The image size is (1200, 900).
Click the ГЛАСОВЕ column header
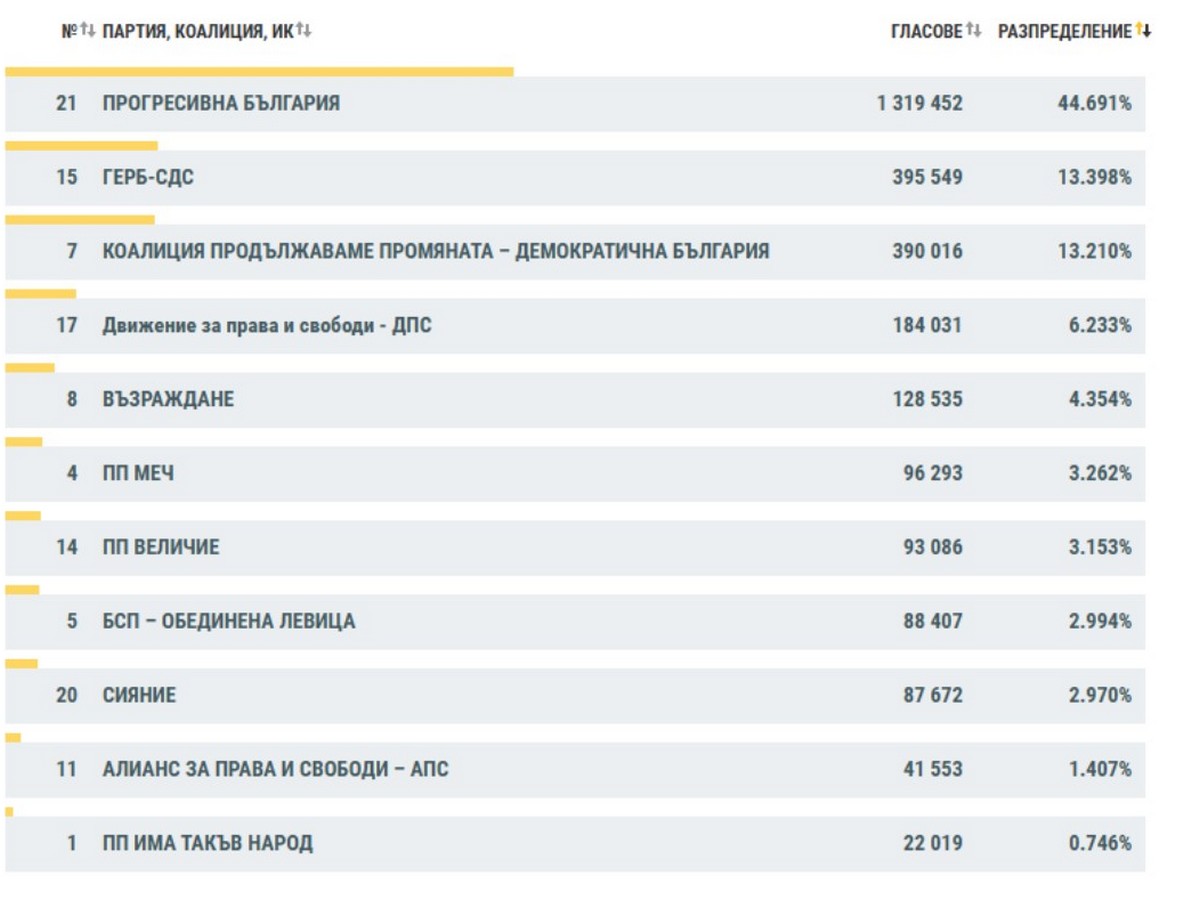(926, 32)
